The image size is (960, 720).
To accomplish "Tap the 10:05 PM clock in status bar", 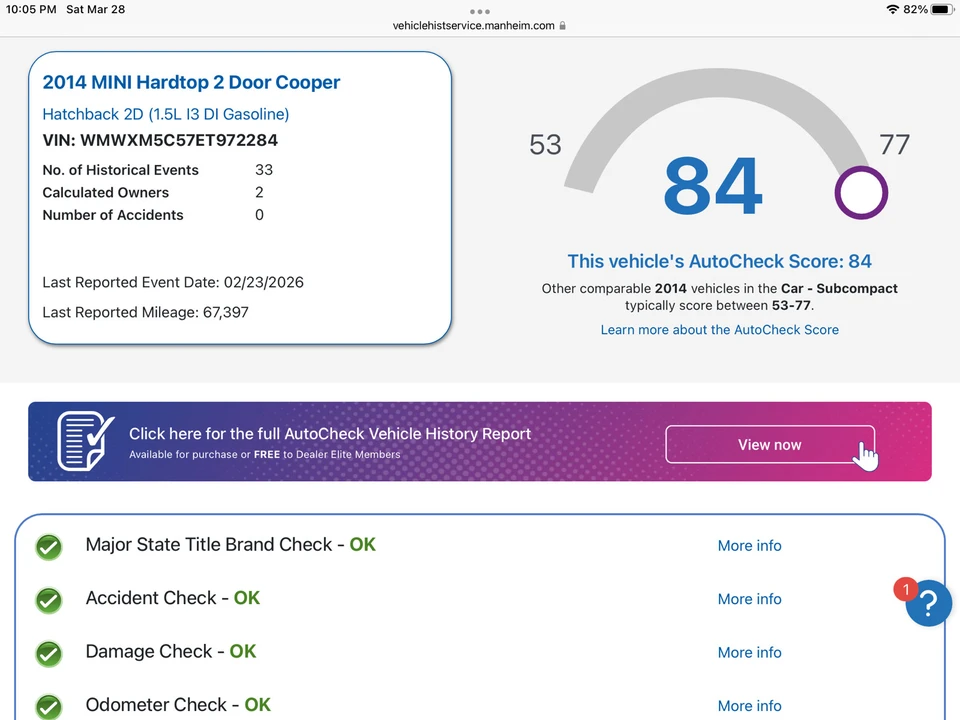I will click(x=31, y=9).
